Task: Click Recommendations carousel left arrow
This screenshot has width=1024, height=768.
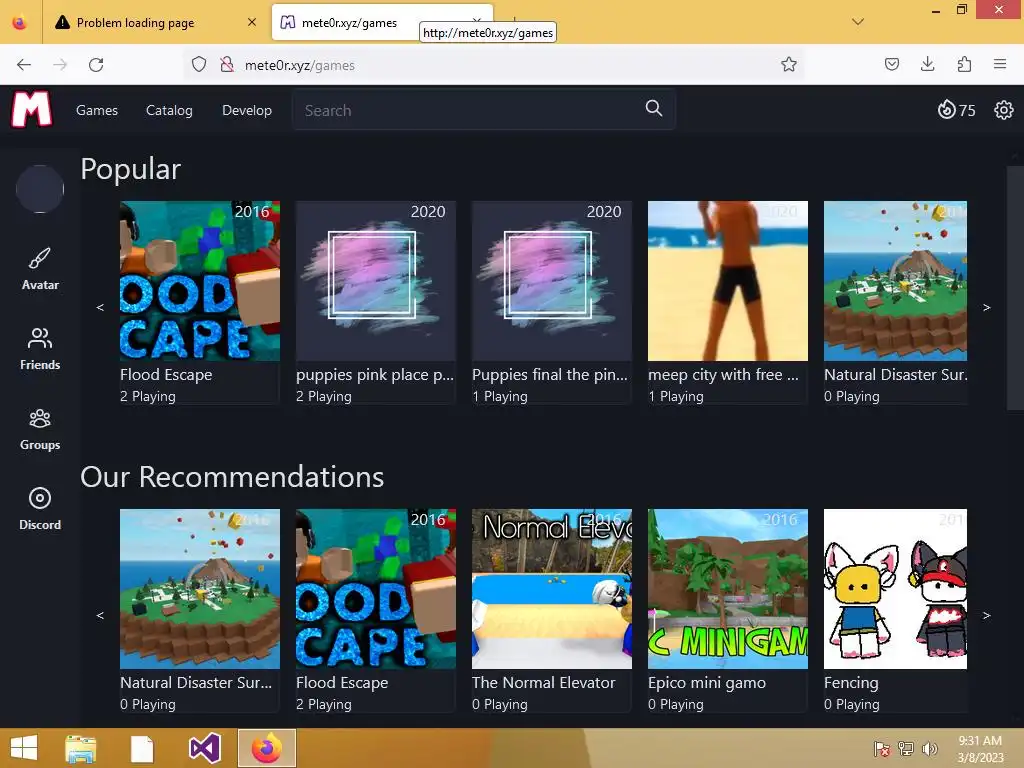Action: pos(100,615)
